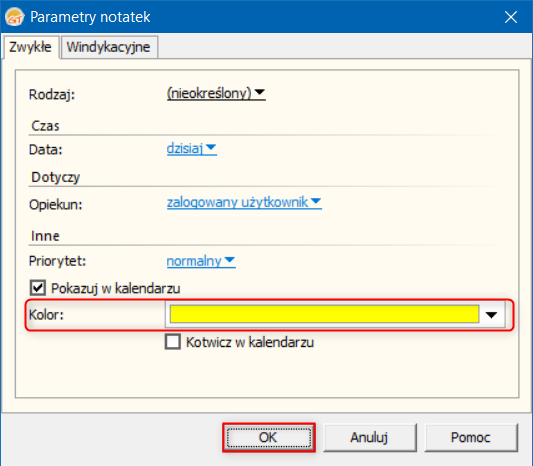Click the yellow Kolor swatch
533x466 pixels.
click(324, 314)
